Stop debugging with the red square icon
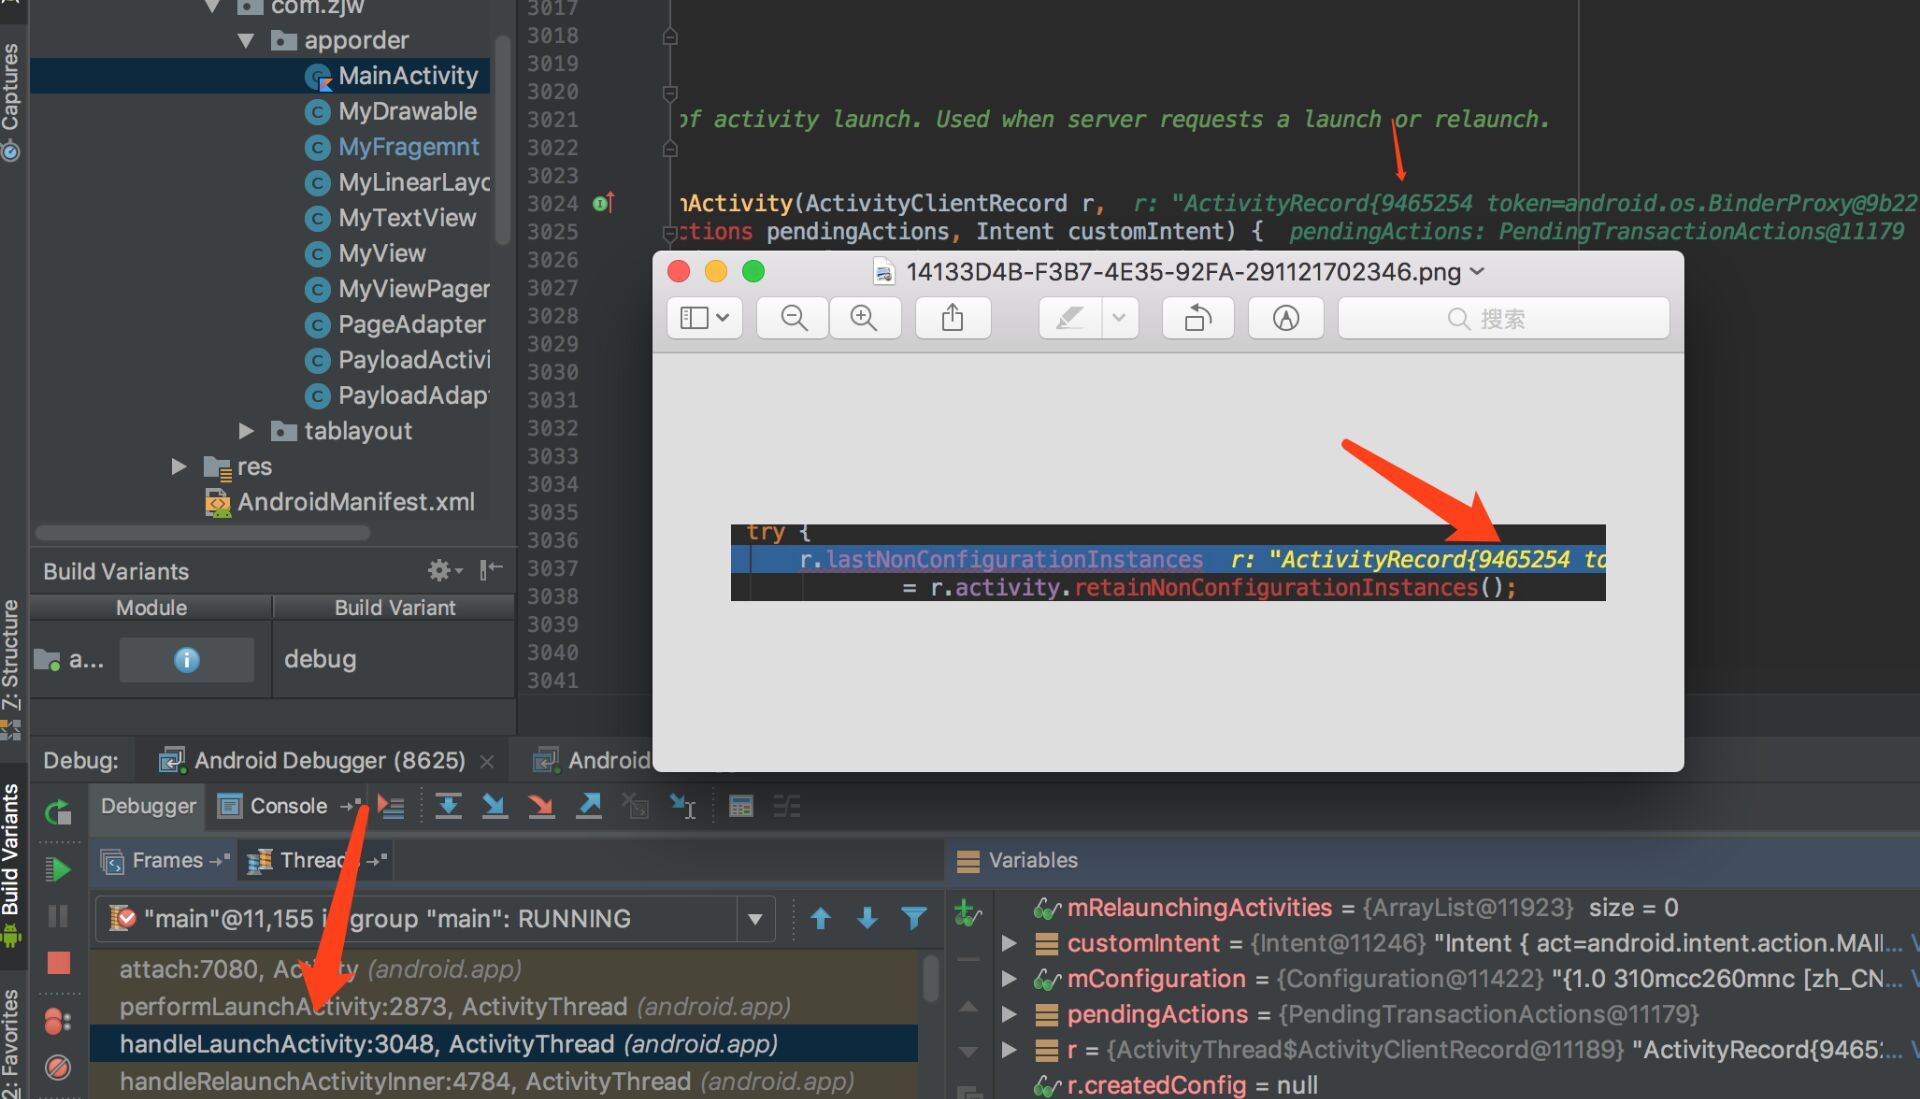The image size is (1920, 1099). click(x=59, y=963)
